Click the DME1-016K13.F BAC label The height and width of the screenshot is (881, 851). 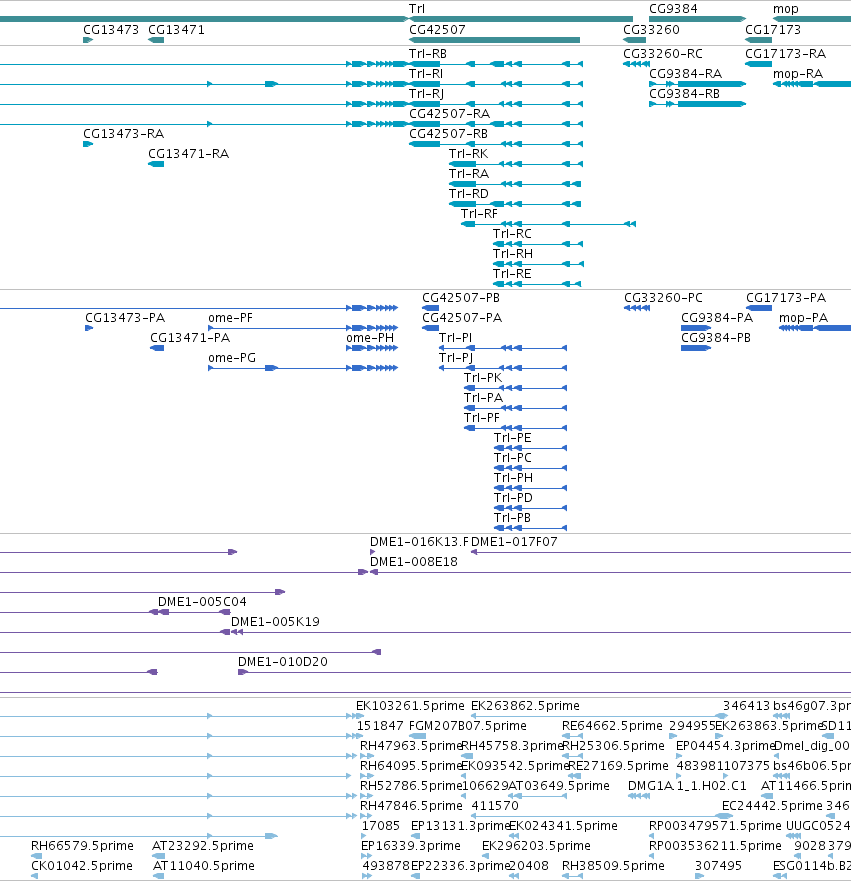pyautogui.click(x=418, y=542)
